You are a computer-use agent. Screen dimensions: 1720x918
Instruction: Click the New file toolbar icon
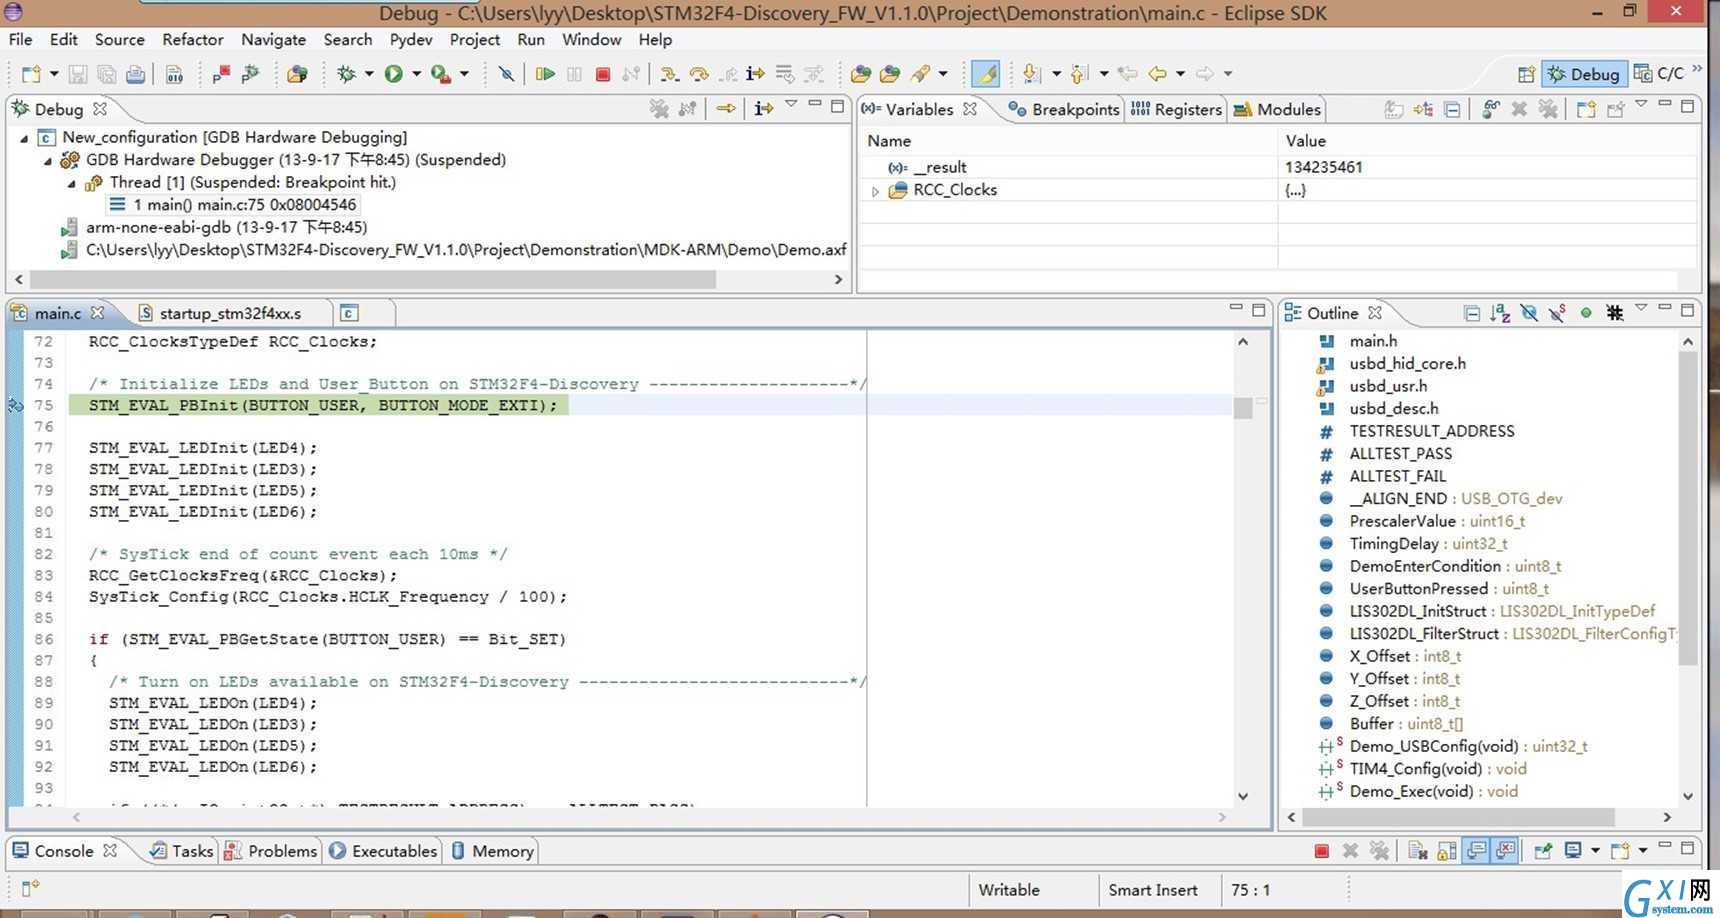pos(31,74)
